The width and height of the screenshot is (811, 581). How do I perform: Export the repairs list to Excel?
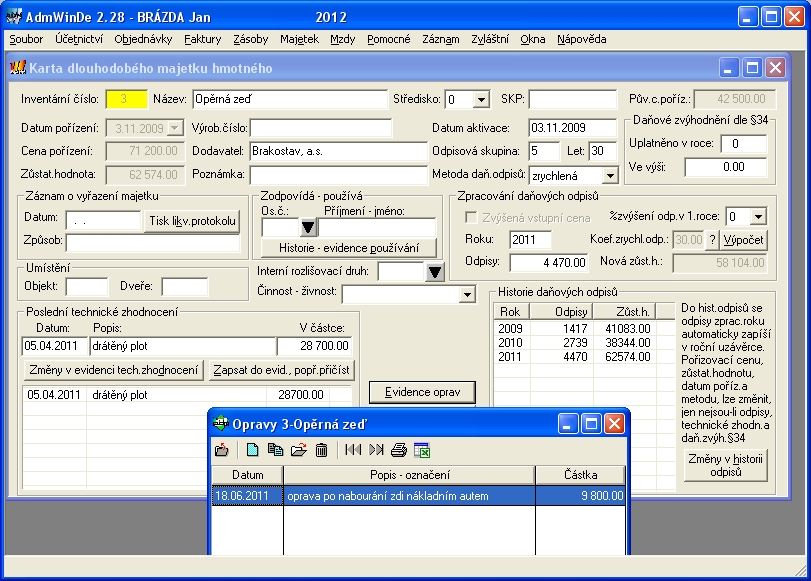click(x=422, y=450)
